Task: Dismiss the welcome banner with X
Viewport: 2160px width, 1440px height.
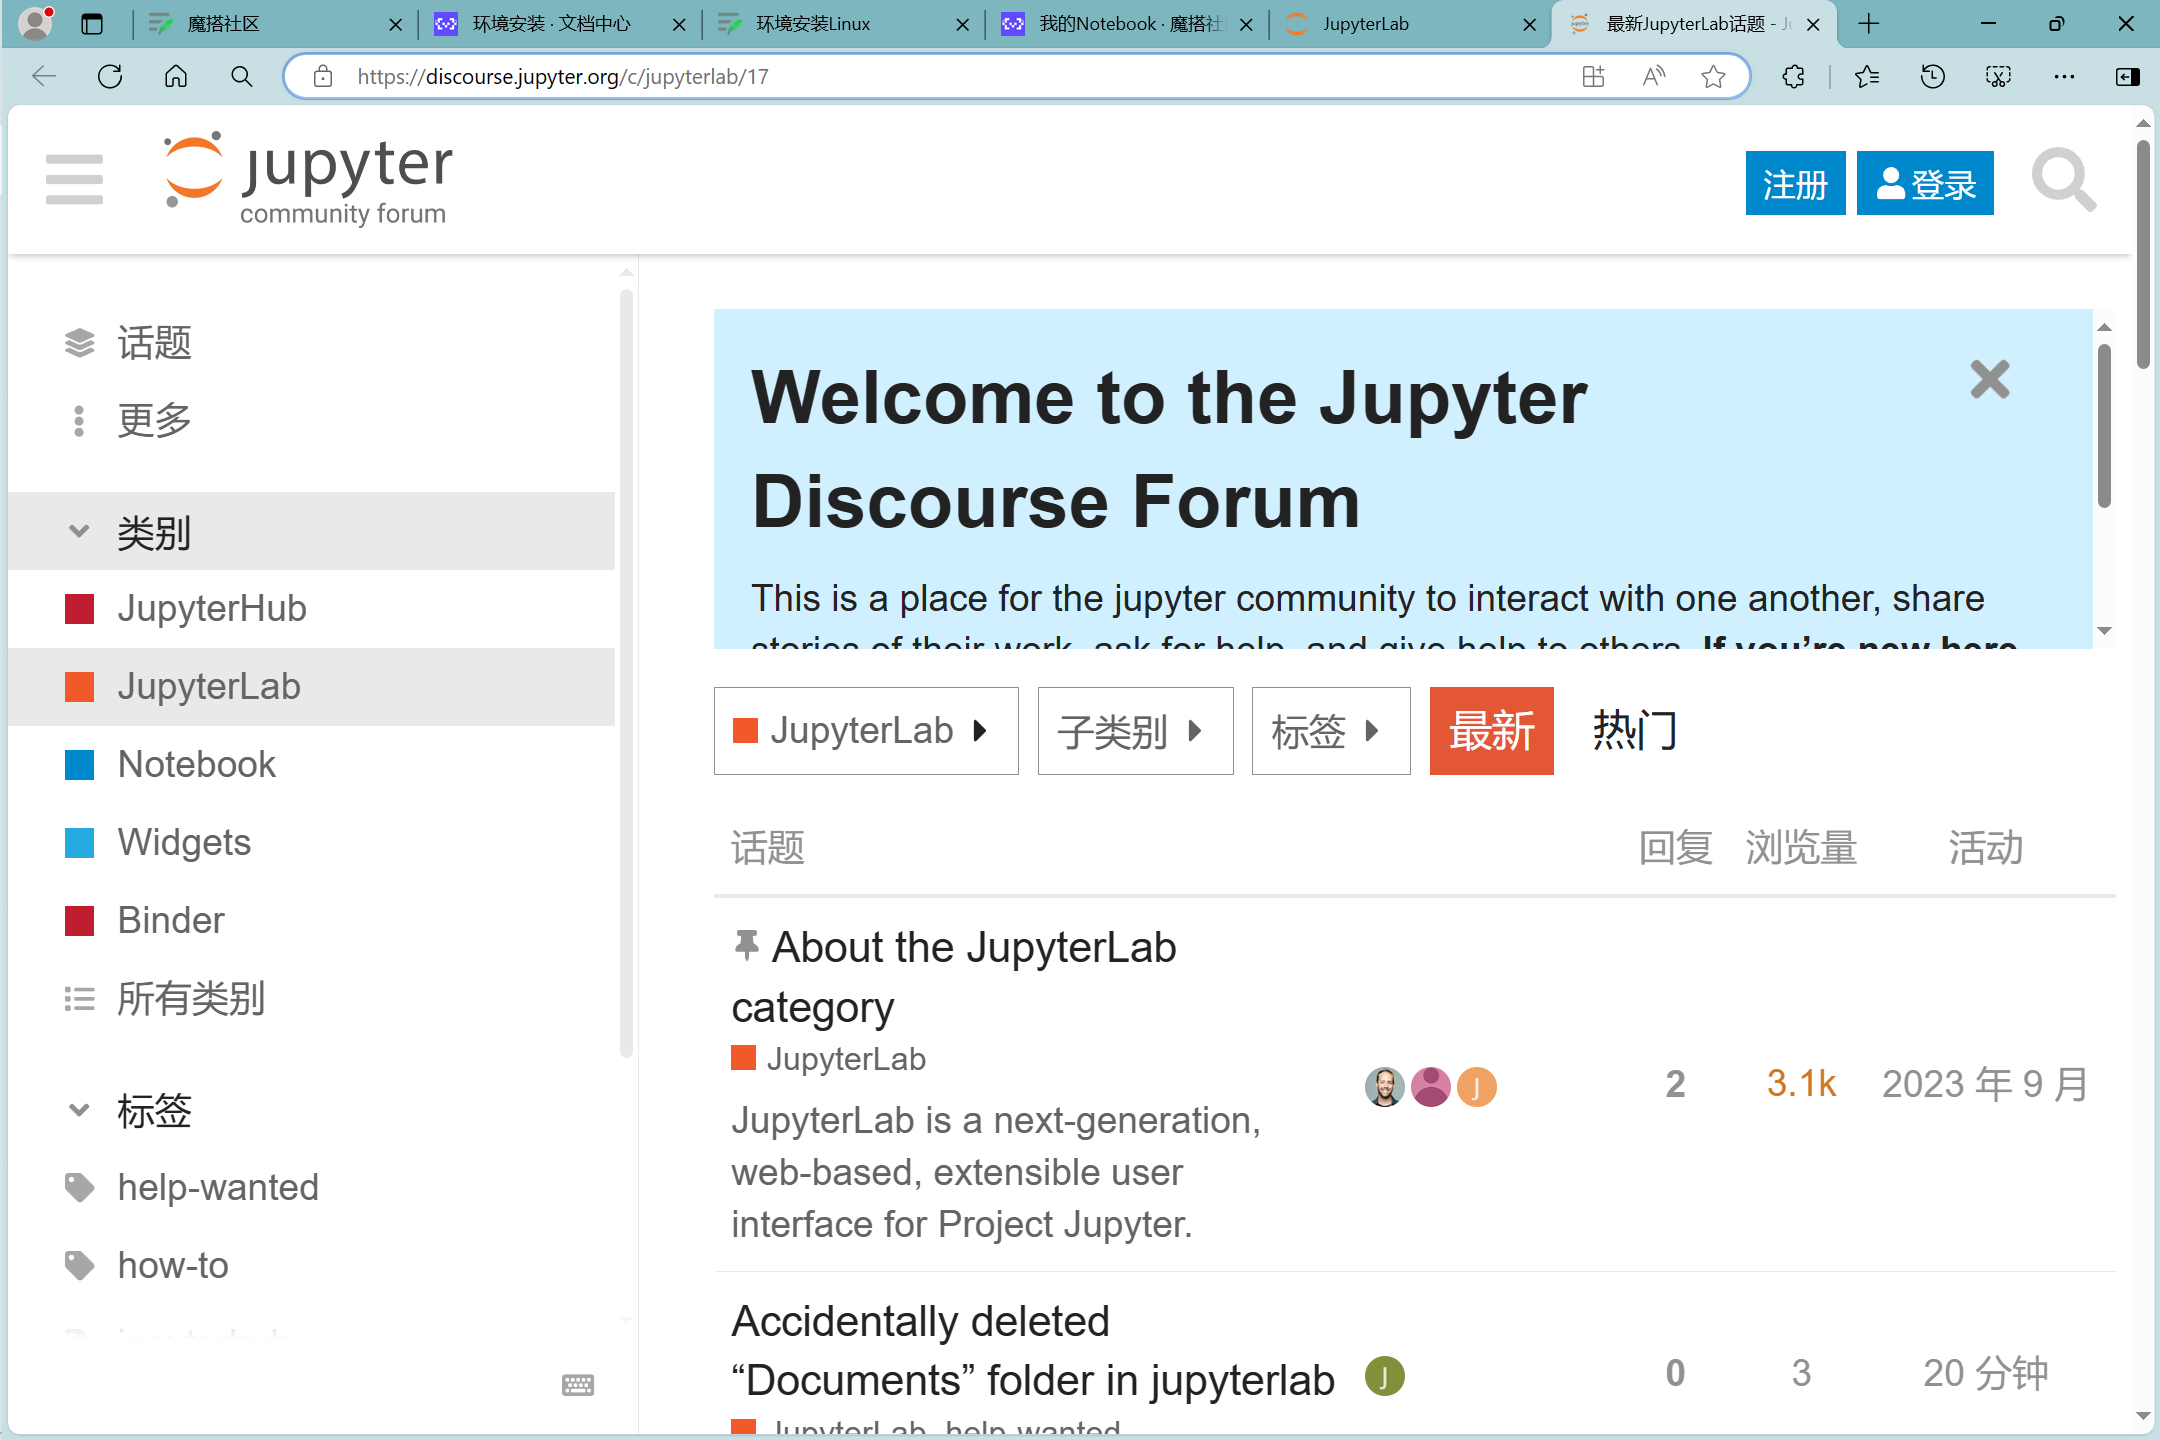Action: pyautogui.click(x=1990, y=379)
